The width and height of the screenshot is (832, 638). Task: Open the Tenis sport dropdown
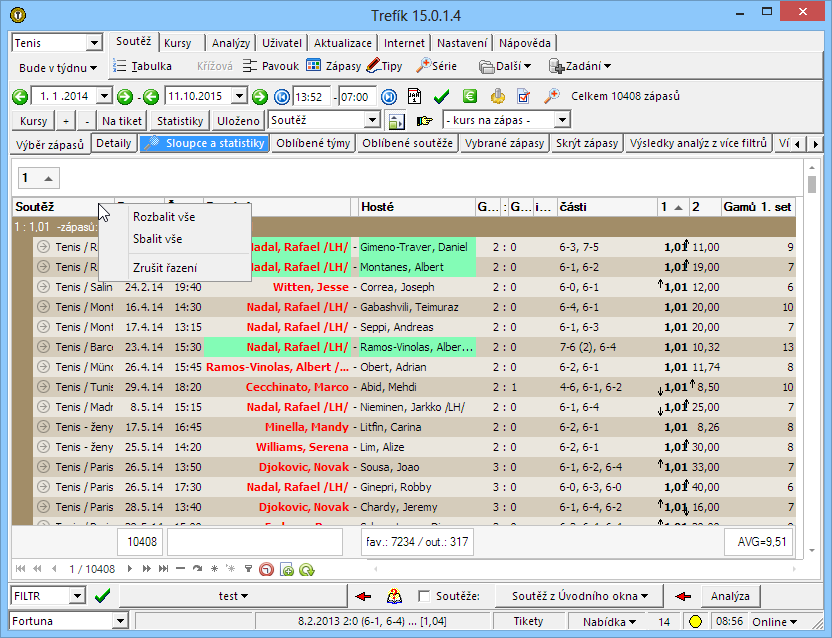[x=95, y=43]
